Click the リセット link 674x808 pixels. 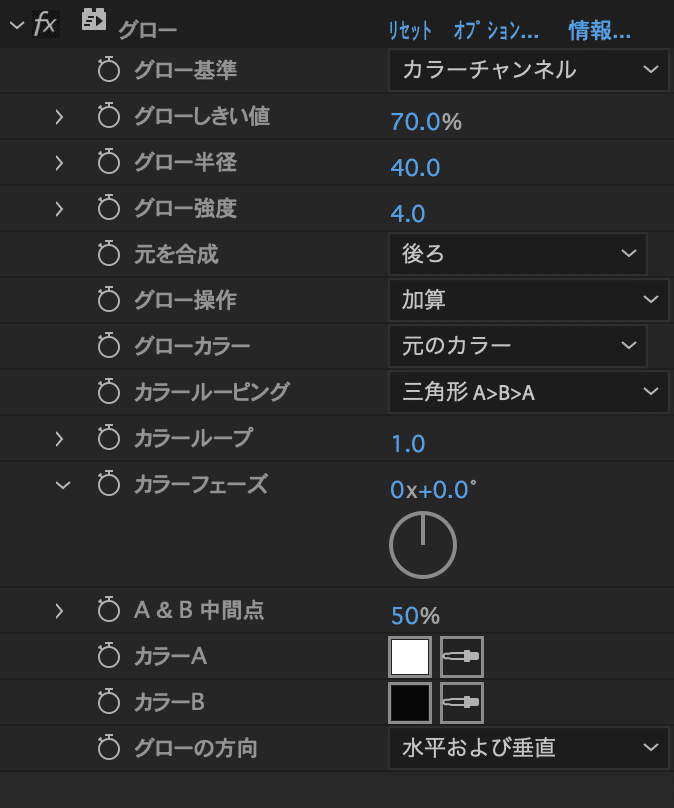click(x=410, y=30)
